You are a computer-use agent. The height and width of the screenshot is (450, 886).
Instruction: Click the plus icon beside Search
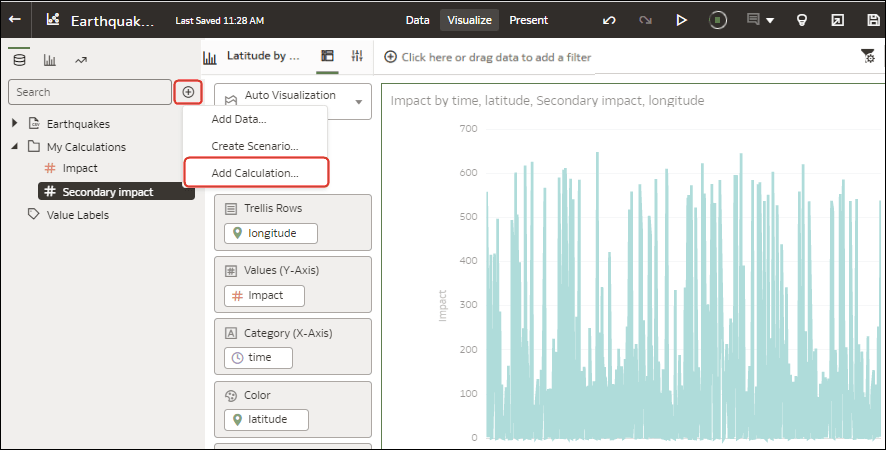[x=188, y=92]
